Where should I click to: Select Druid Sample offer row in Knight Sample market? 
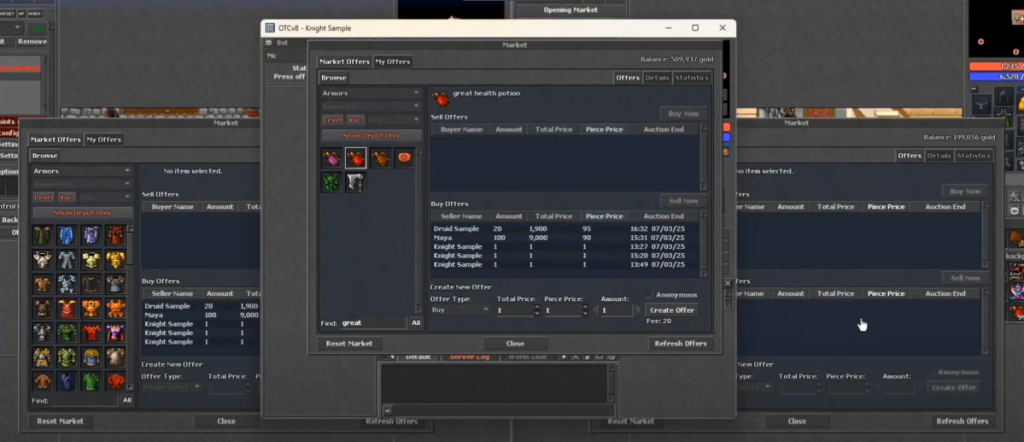click(564, 229)
